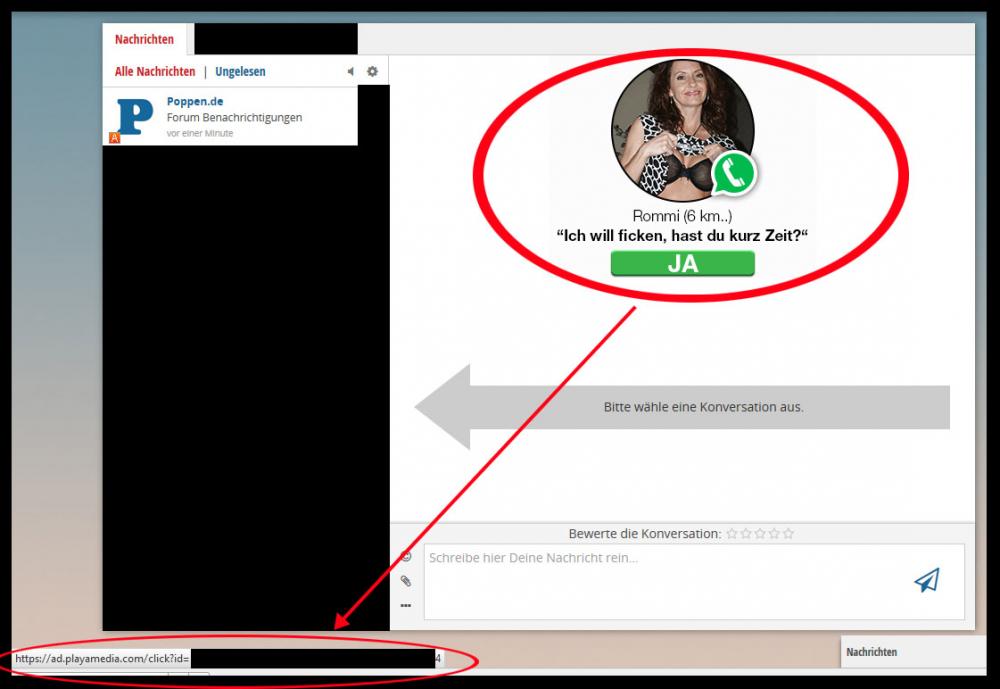
Task: Switch to the Nachrichten tab at top
Action: [144, 40]
